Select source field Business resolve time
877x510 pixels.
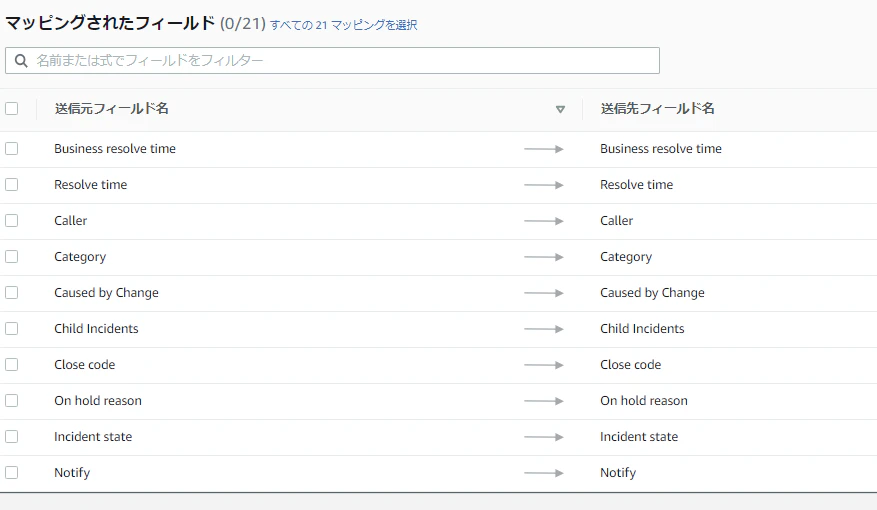pyautogui.click(x=115, y=149)
